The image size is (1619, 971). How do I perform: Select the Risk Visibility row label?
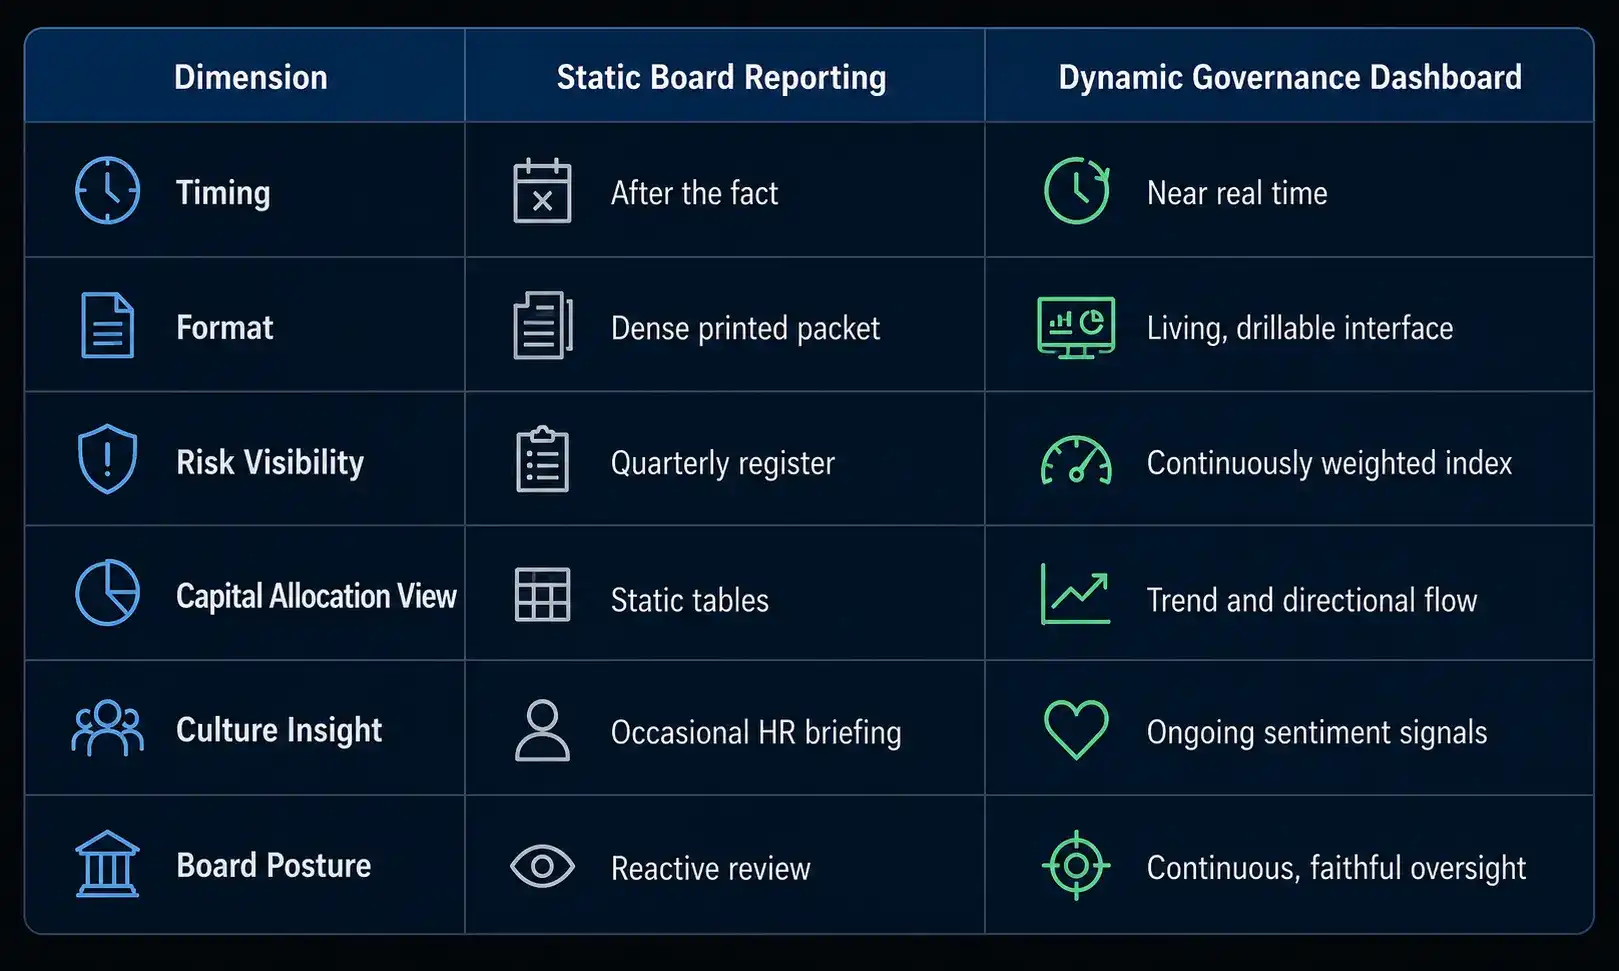pos(270,462)
